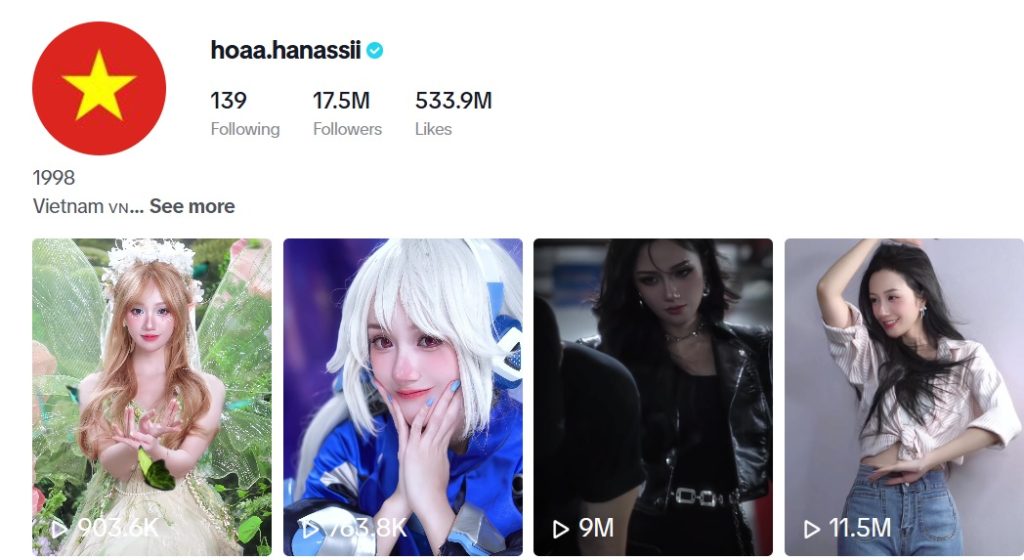Open the black leather jacket video thumbnail
Screen dimensions: 1024x560
(653, 397)
